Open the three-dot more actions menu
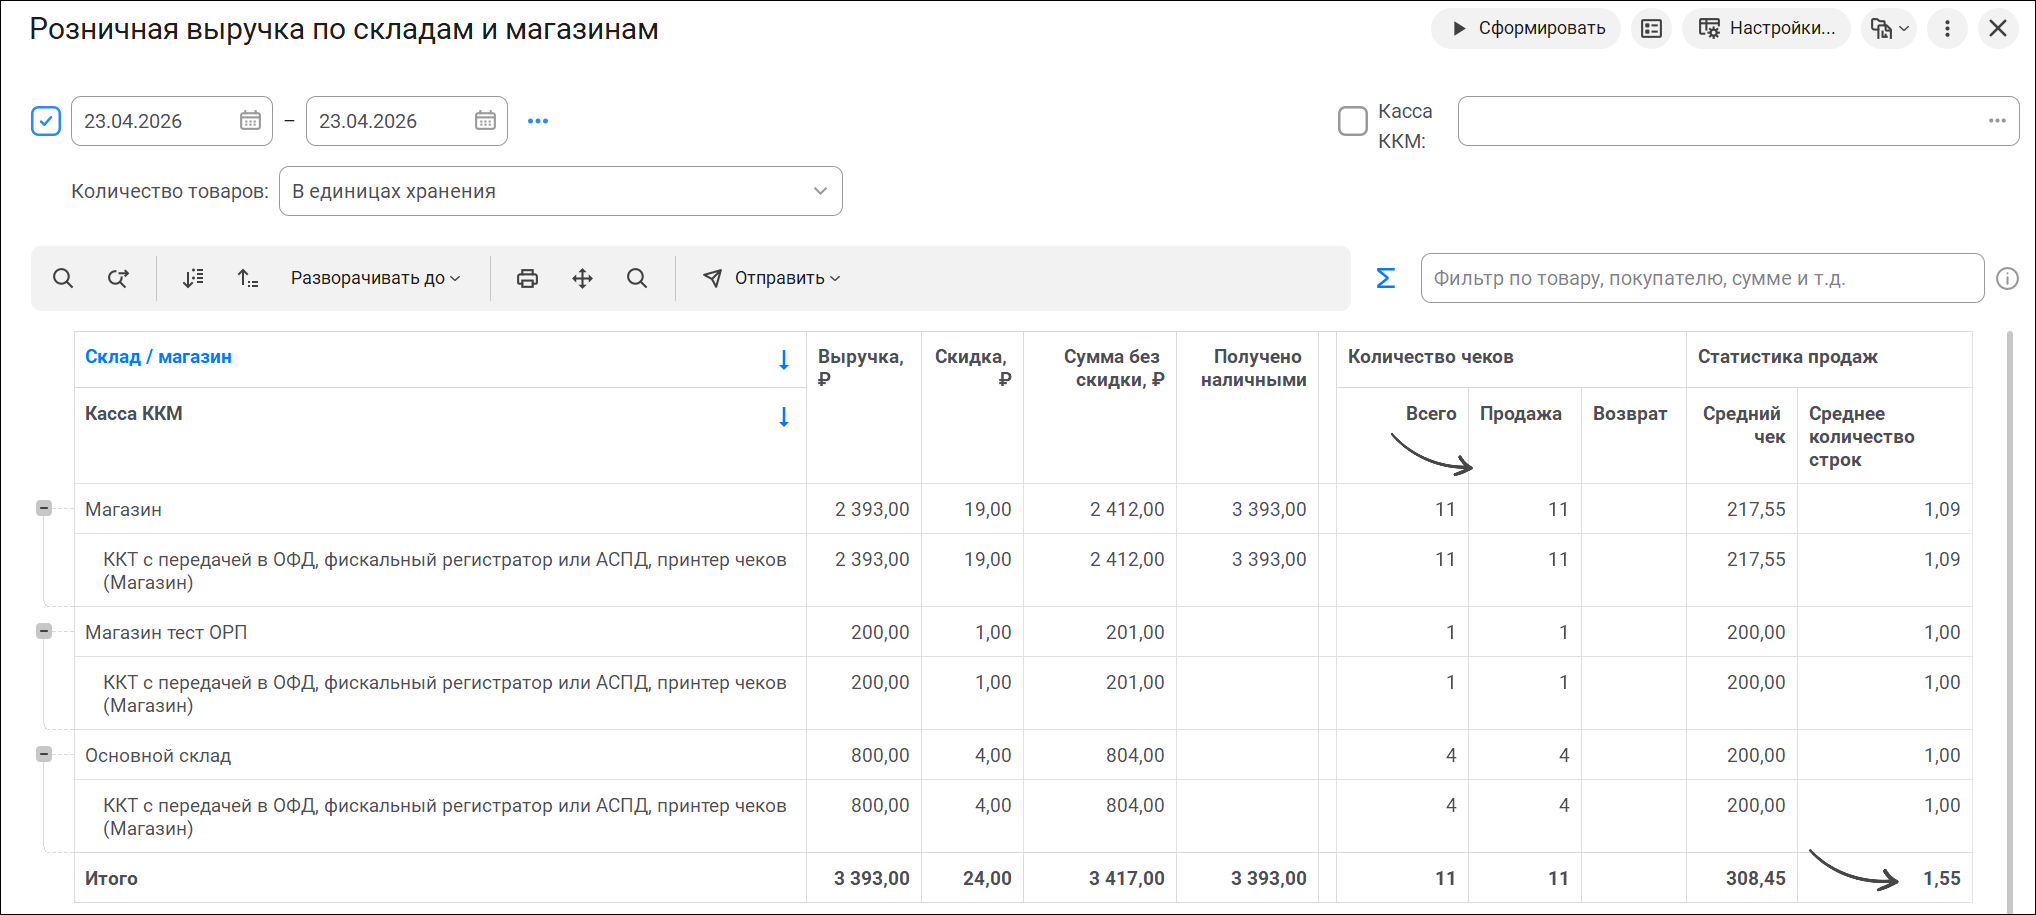2036x915 pixels. click(x=1947, y=29)
